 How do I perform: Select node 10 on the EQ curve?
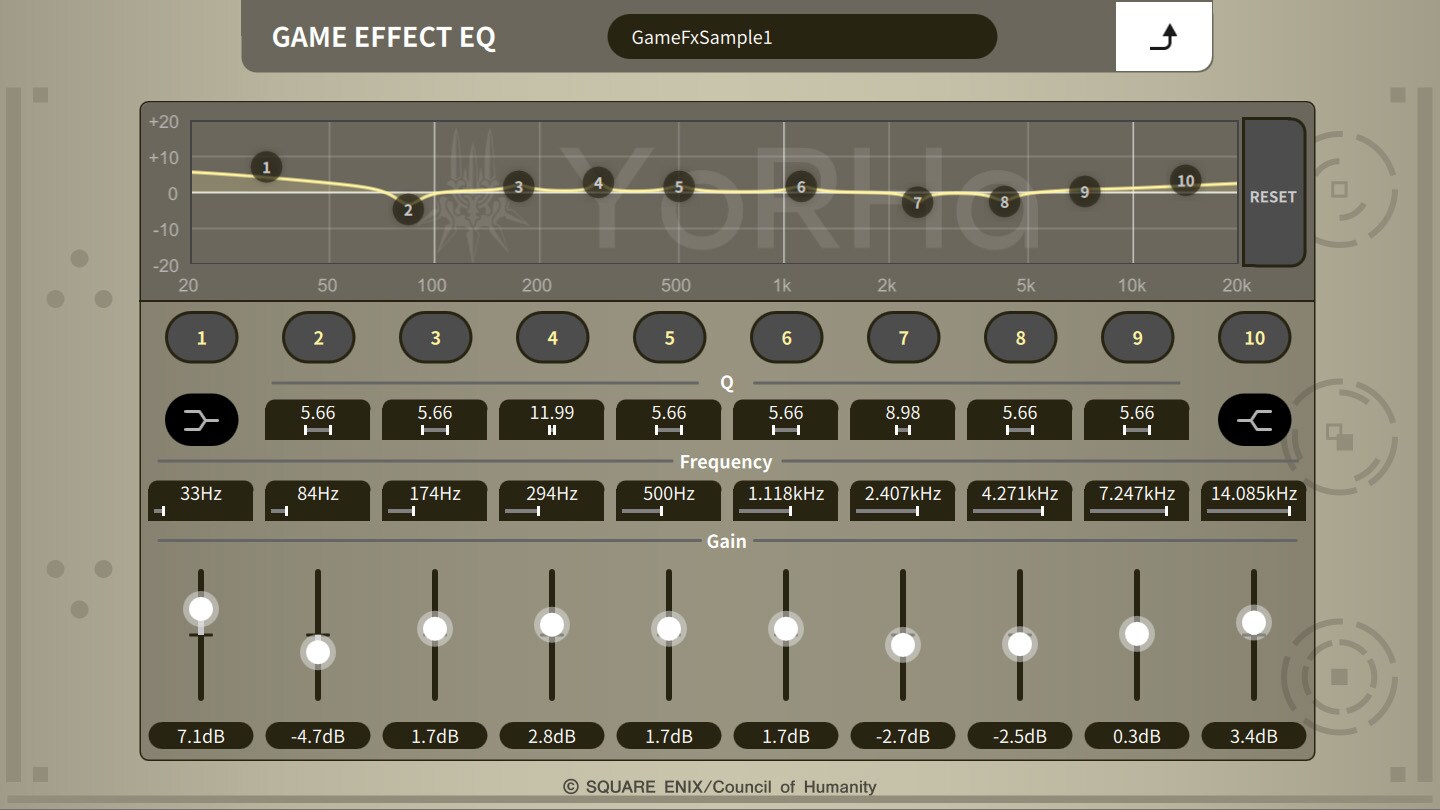[1185, 181]
